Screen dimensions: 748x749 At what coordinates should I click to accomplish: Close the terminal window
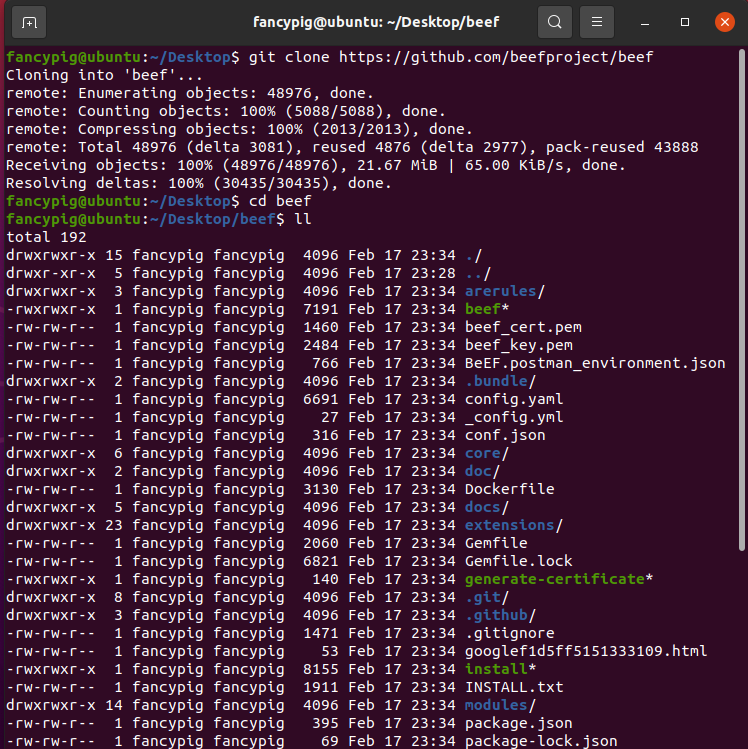click(724, 21)
